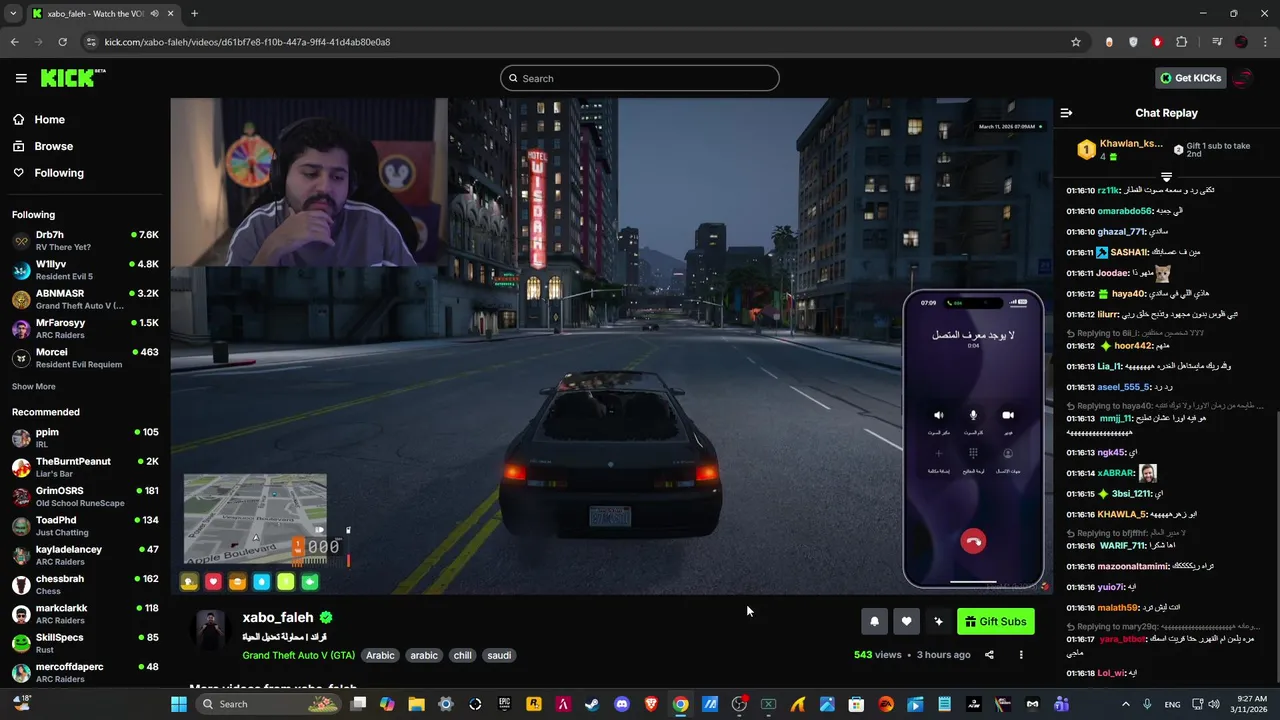Viewport: 1280px width, 720px height.
Task: Open ppim recommended channel
Action: point(85,438)
